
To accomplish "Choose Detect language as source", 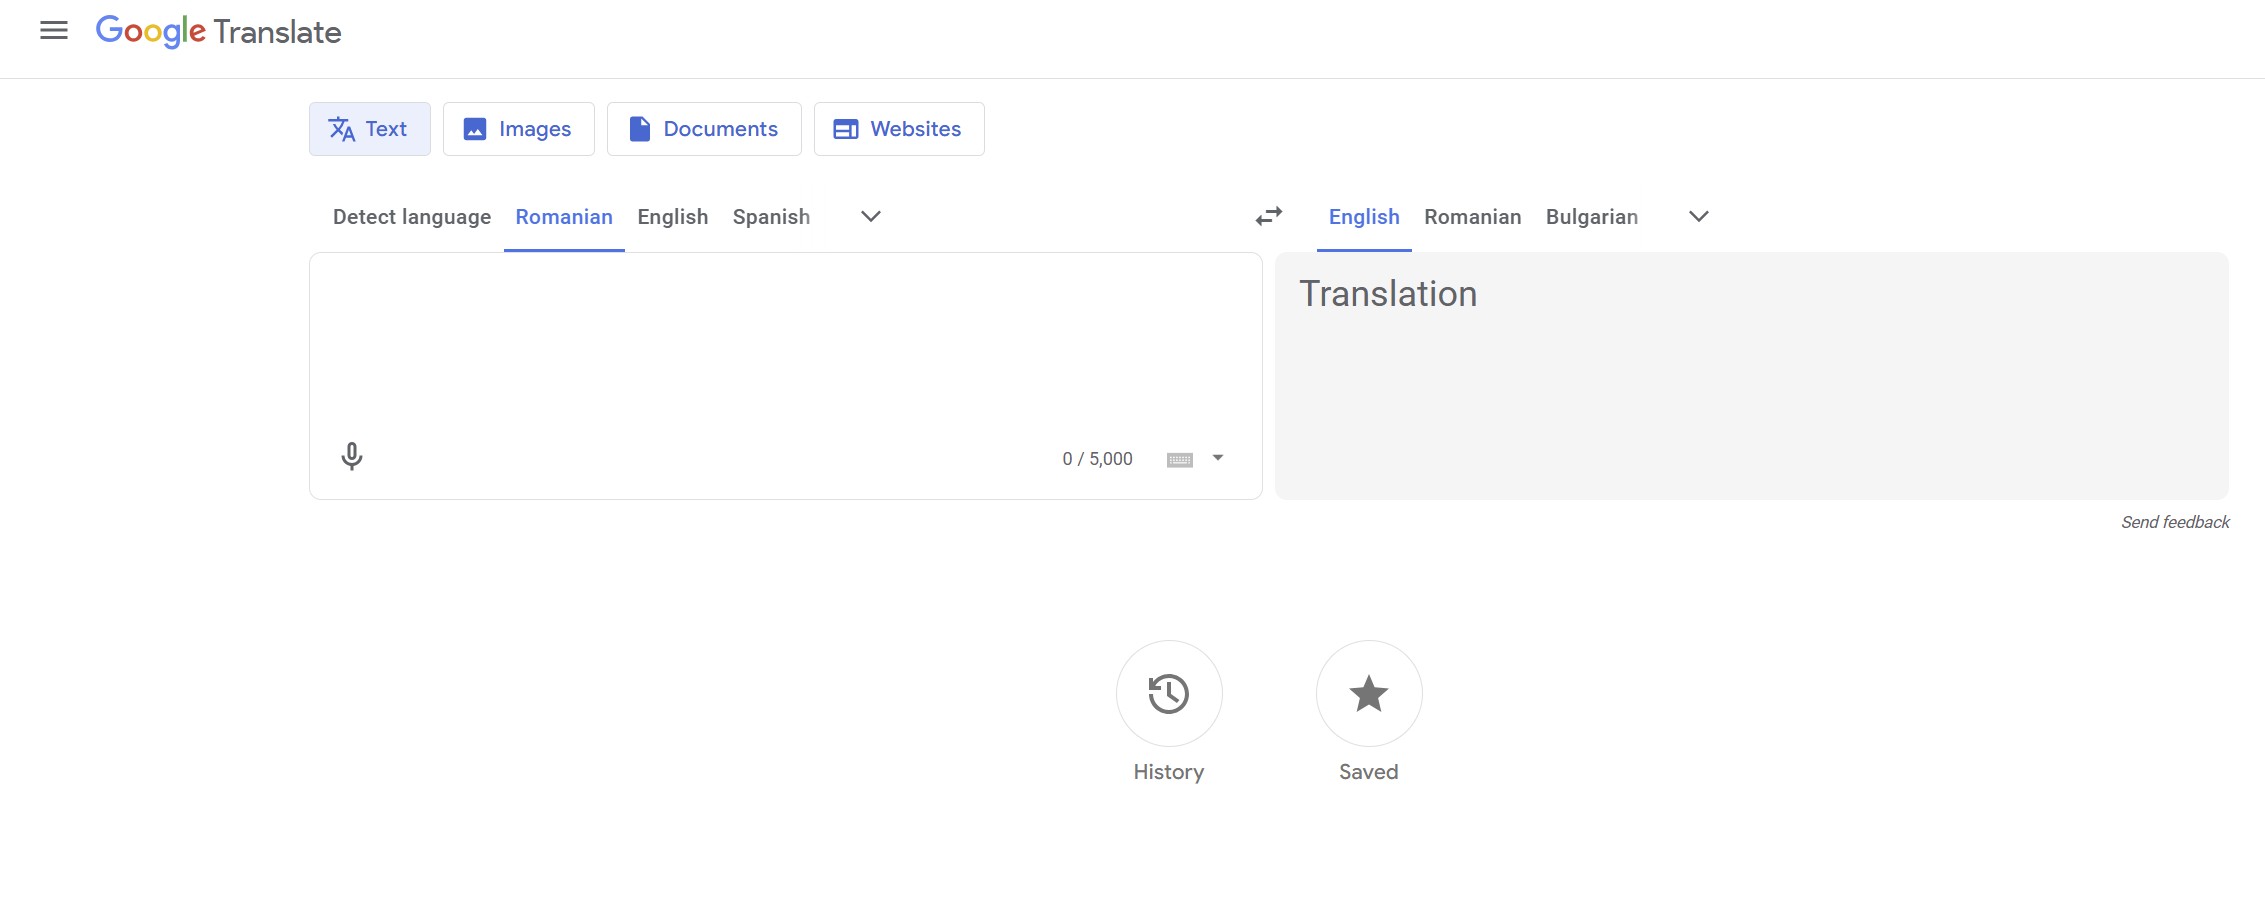I will [x=412, y=217].
